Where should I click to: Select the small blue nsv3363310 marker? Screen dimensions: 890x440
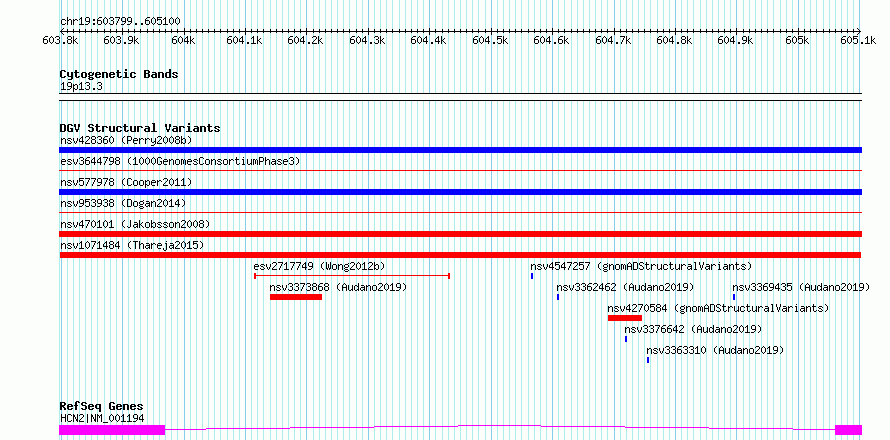(648, 360)
